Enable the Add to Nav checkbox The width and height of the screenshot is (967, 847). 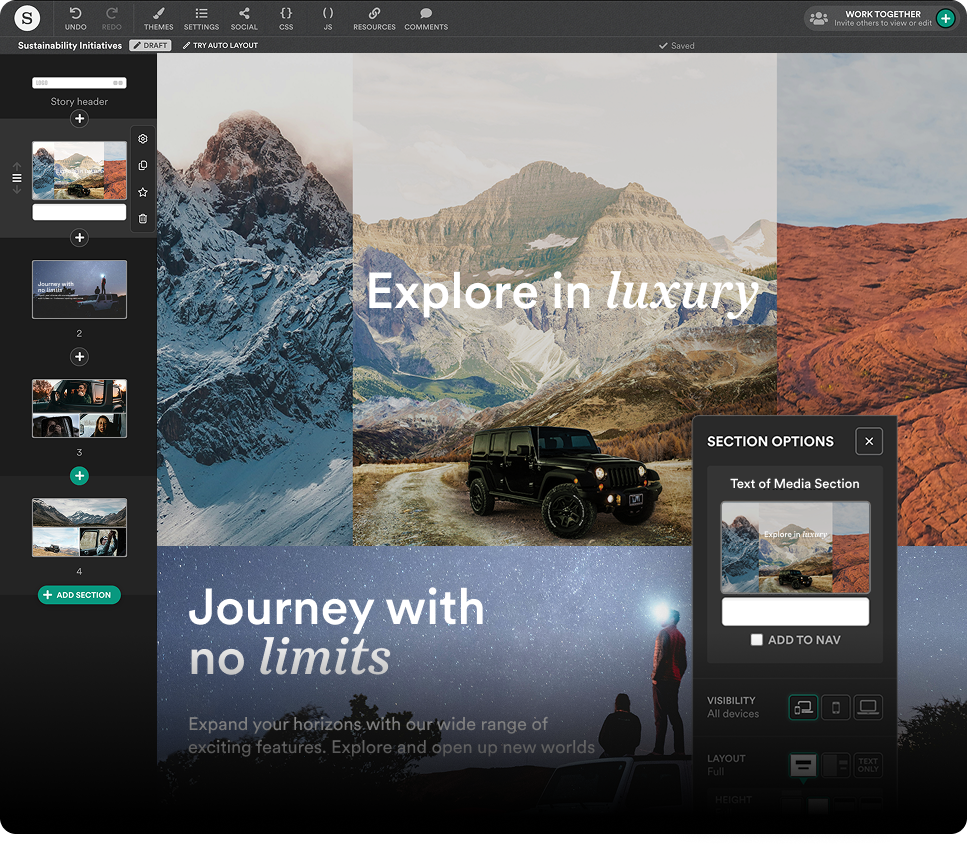click(757, 640)
